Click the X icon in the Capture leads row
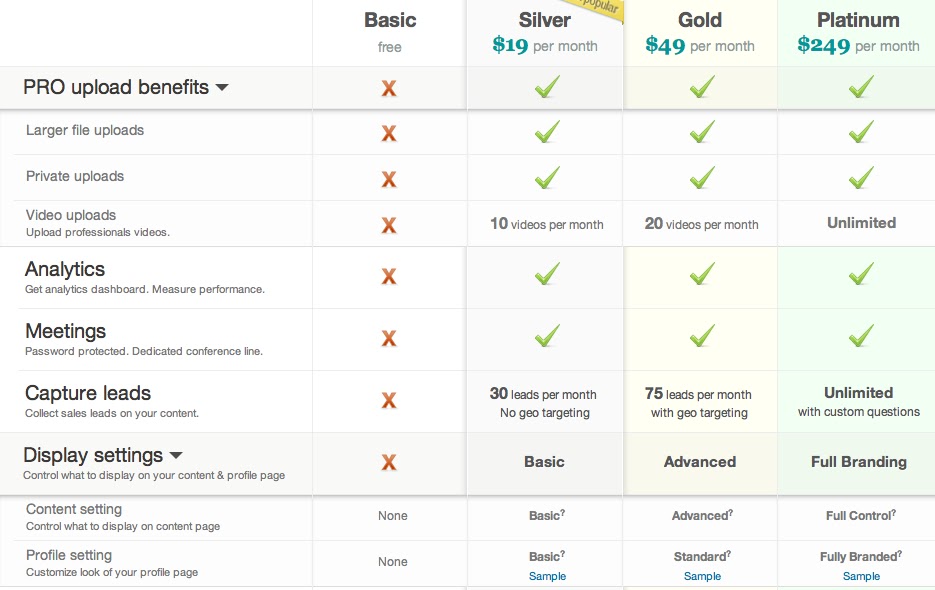The image size is (935, 590). [389, 401]
